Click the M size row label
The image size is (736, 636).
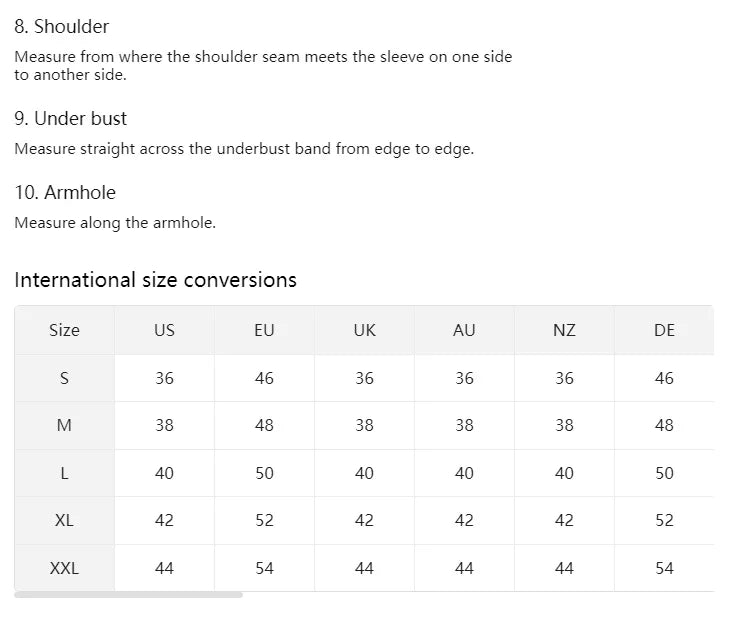tap(64, 425)
